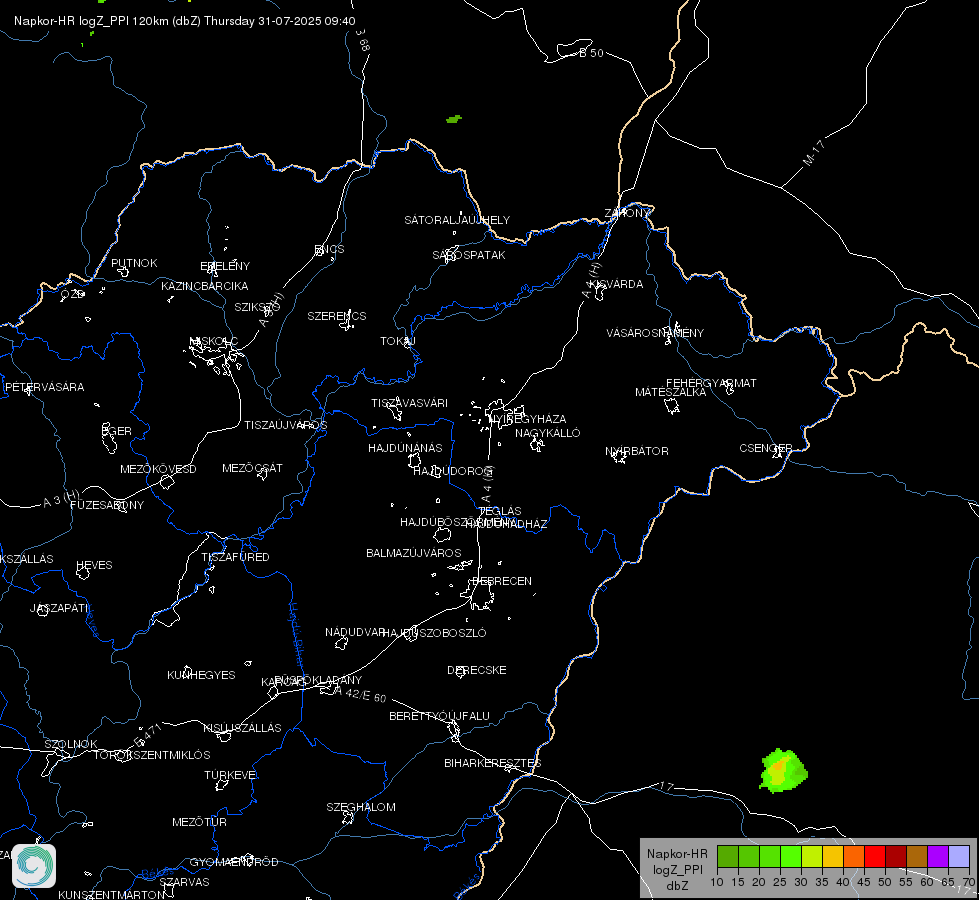Select the yellow-green 30-35 dBZ legend swatch
The width and height of the screenshot is (979, 900).
coord(812,856)
